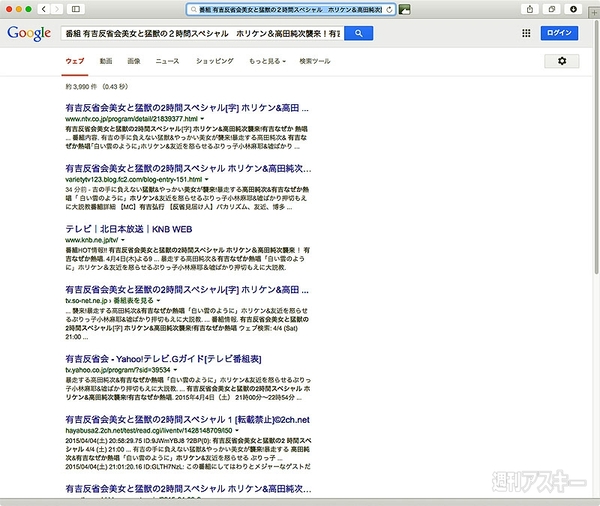Open the Share button in Safari toolbar
600x506 pixels.
tap(530, 9)
